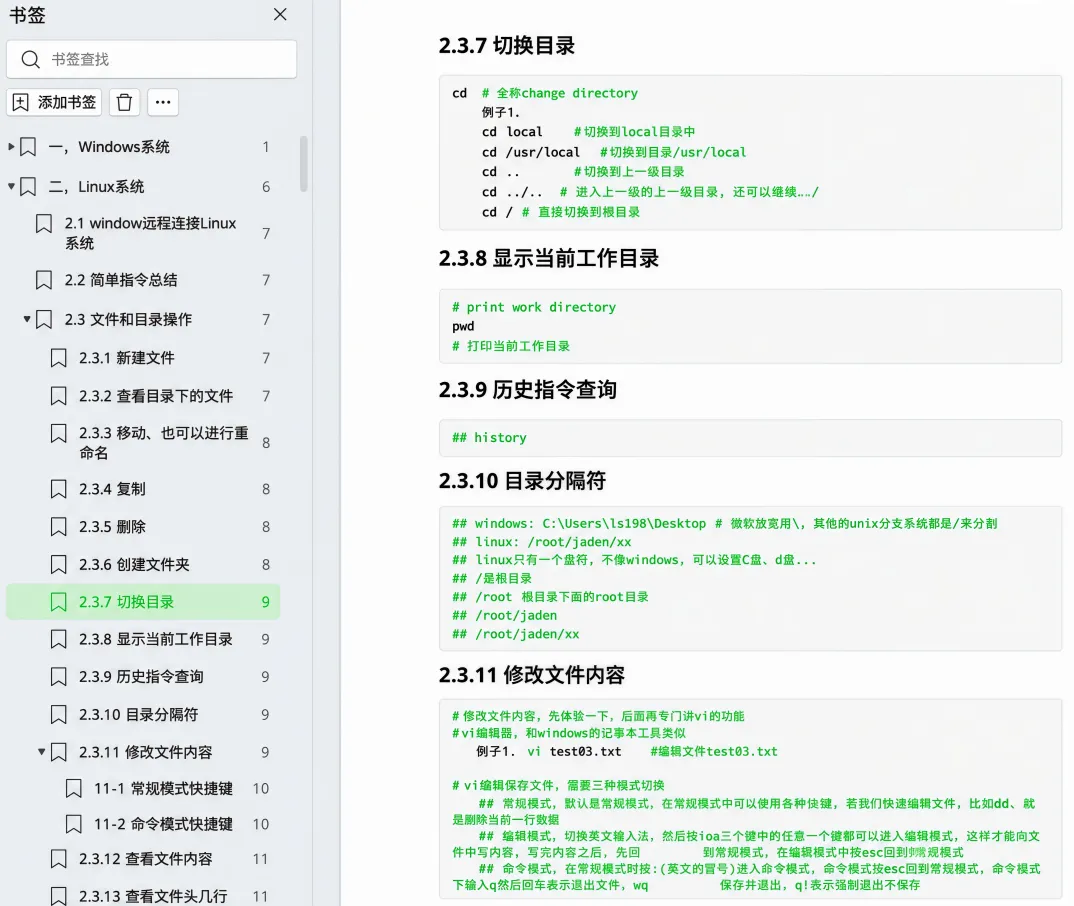Select highlighted 2.3.7 切换目录 bookmark
The image size is (1074, 906).
(144, 602)
